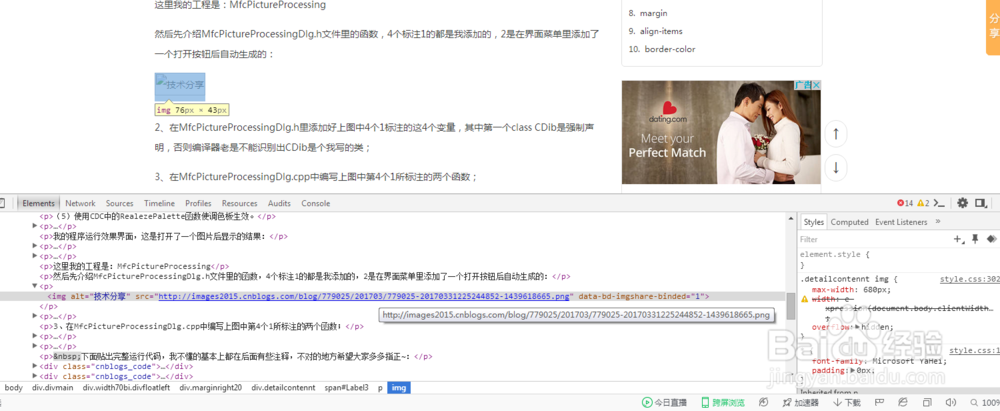Open DevTools settings gear
This screenshot has width=1000, height=411.
tap(963, 203)
